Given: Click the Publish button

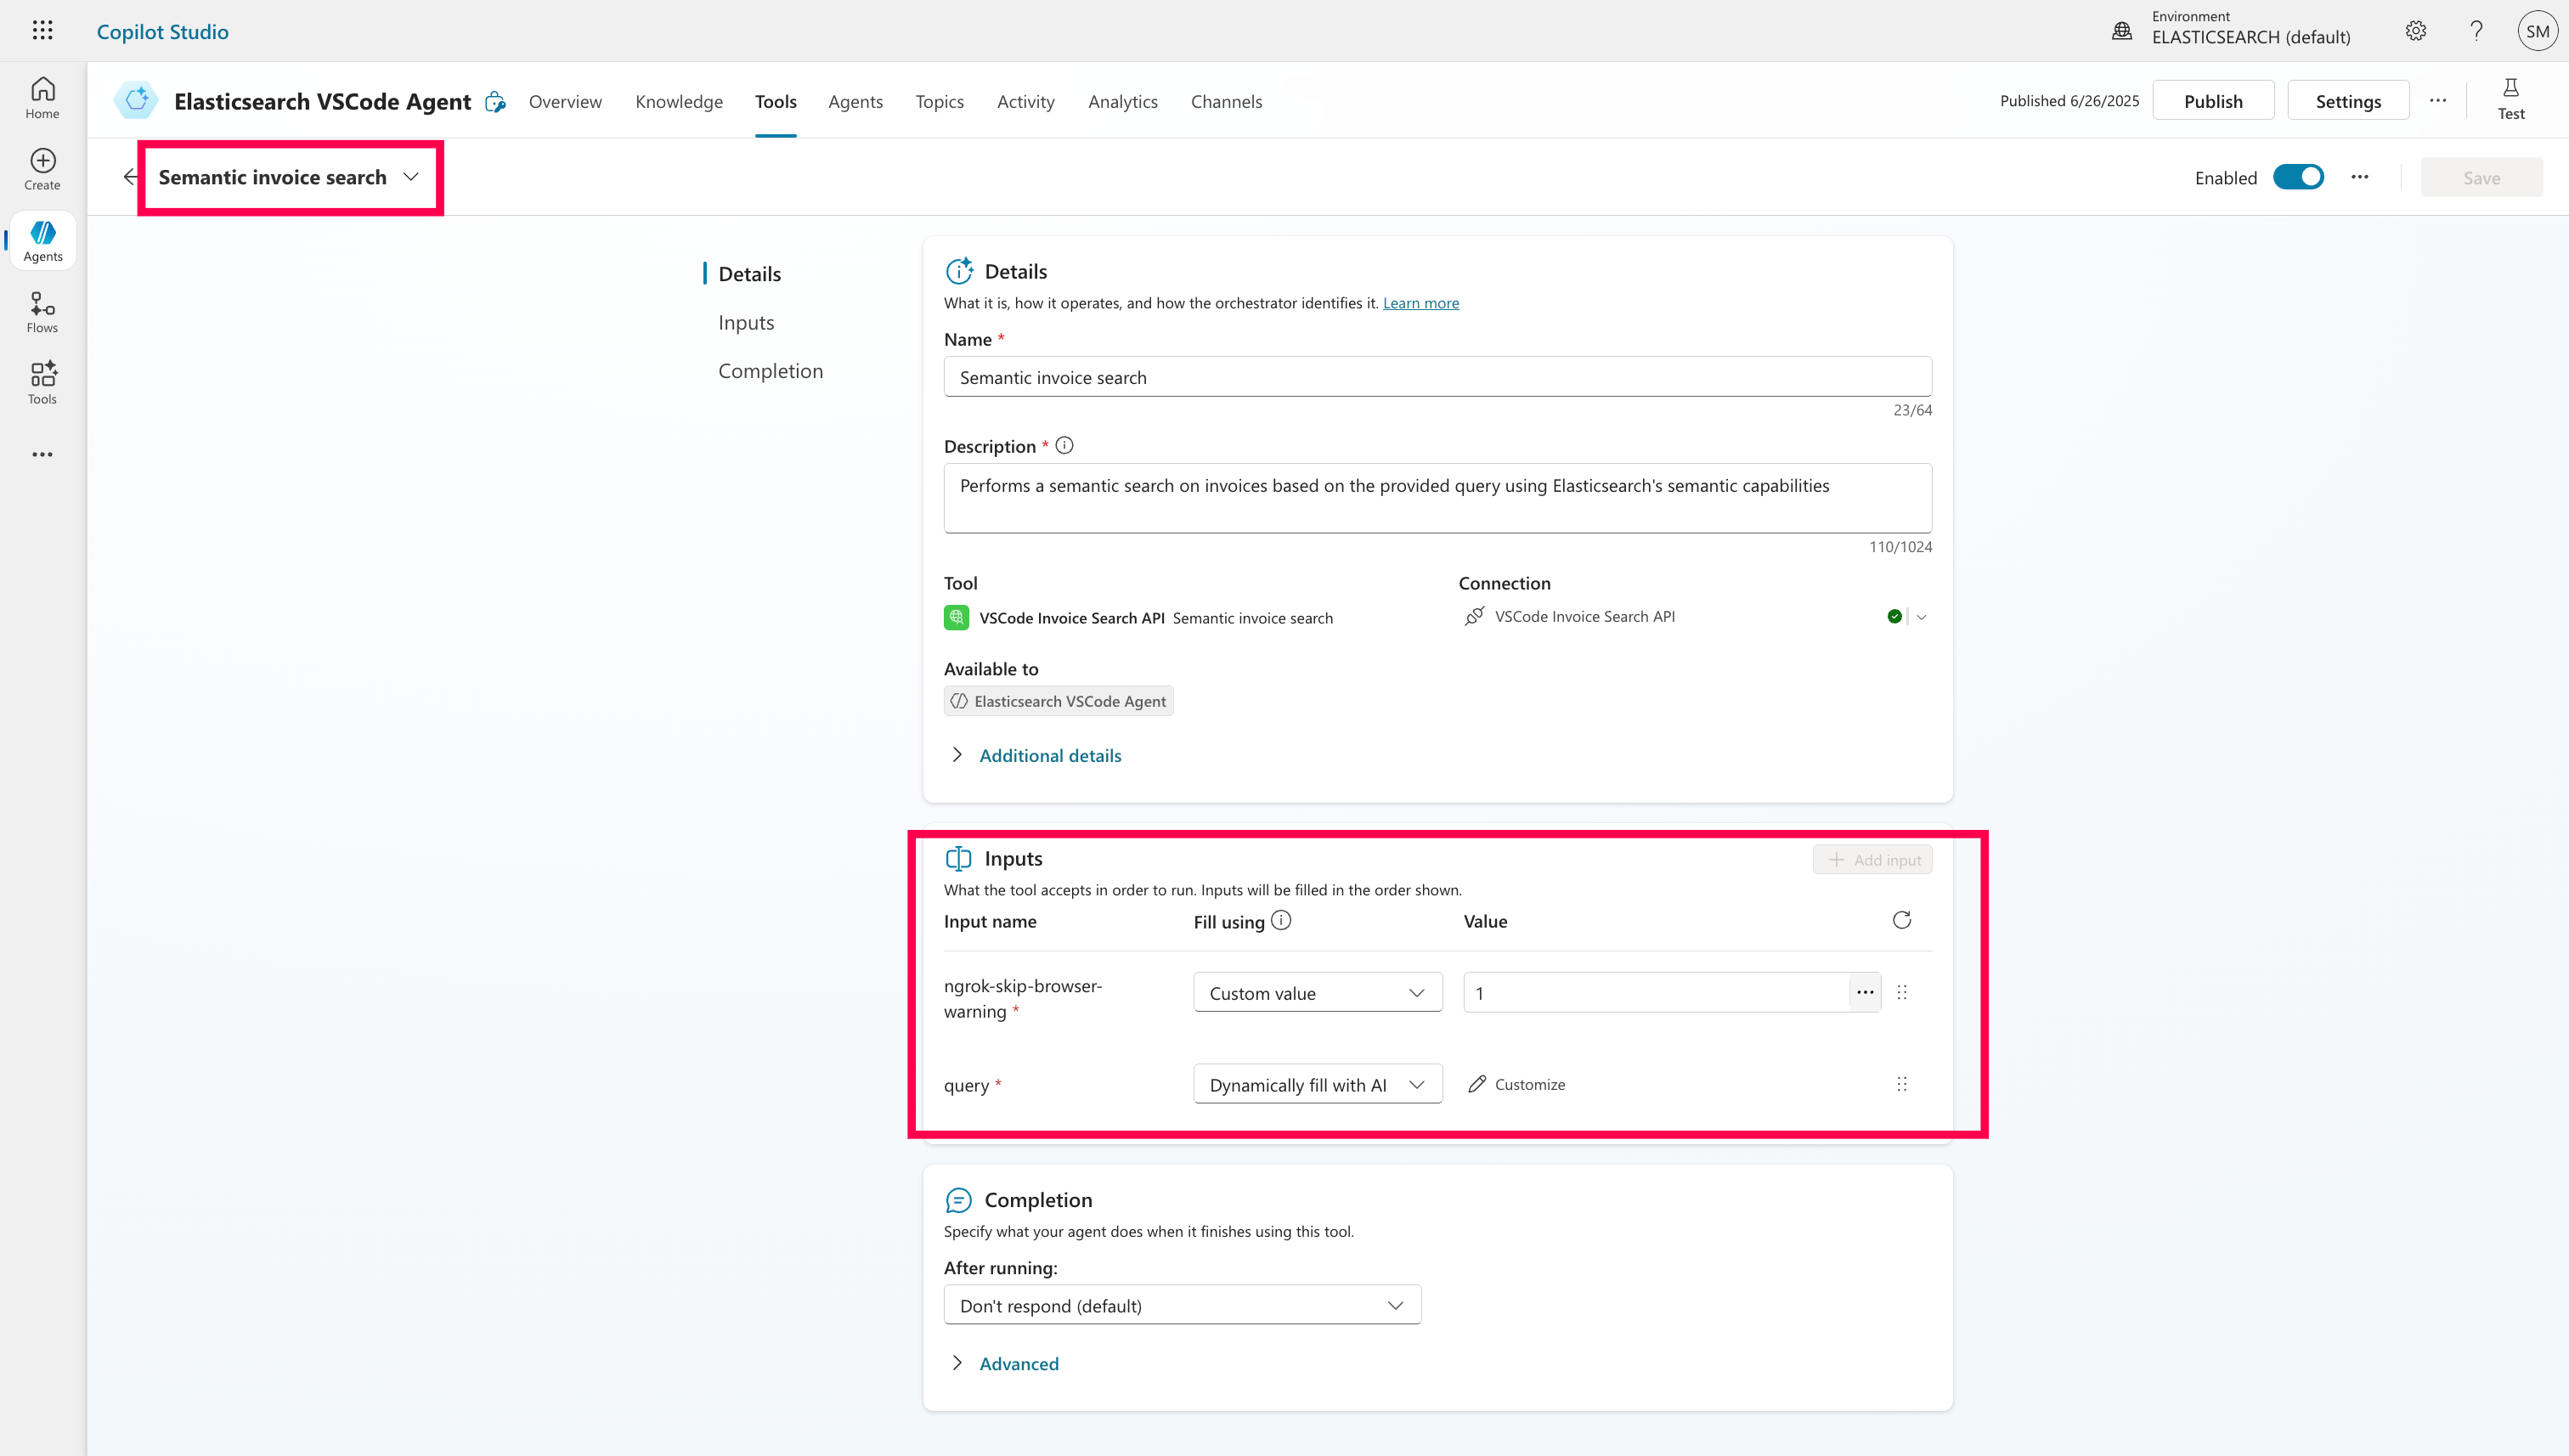Looking at the screenshot, I should pos(2212,100).
